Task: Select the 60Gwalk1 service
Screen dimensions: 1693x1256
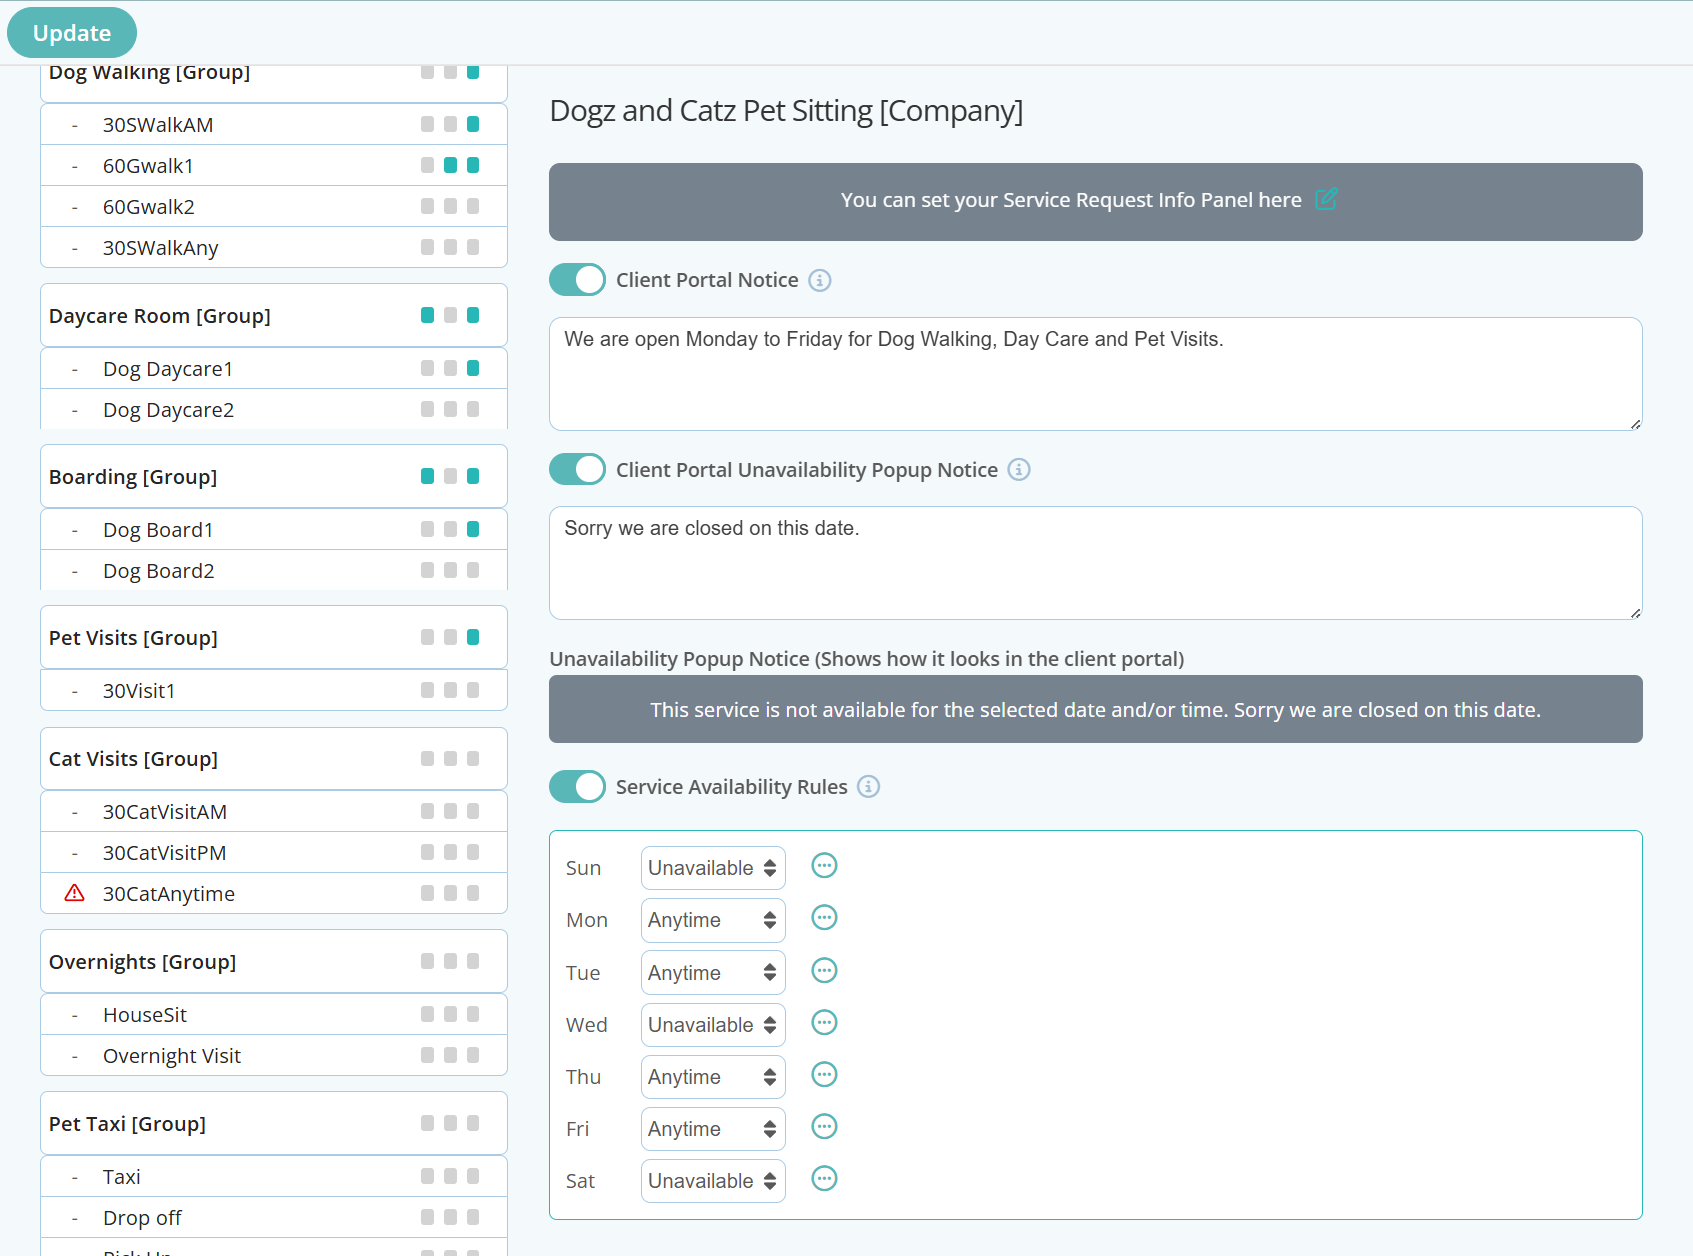Action: (x=273, y=166)
